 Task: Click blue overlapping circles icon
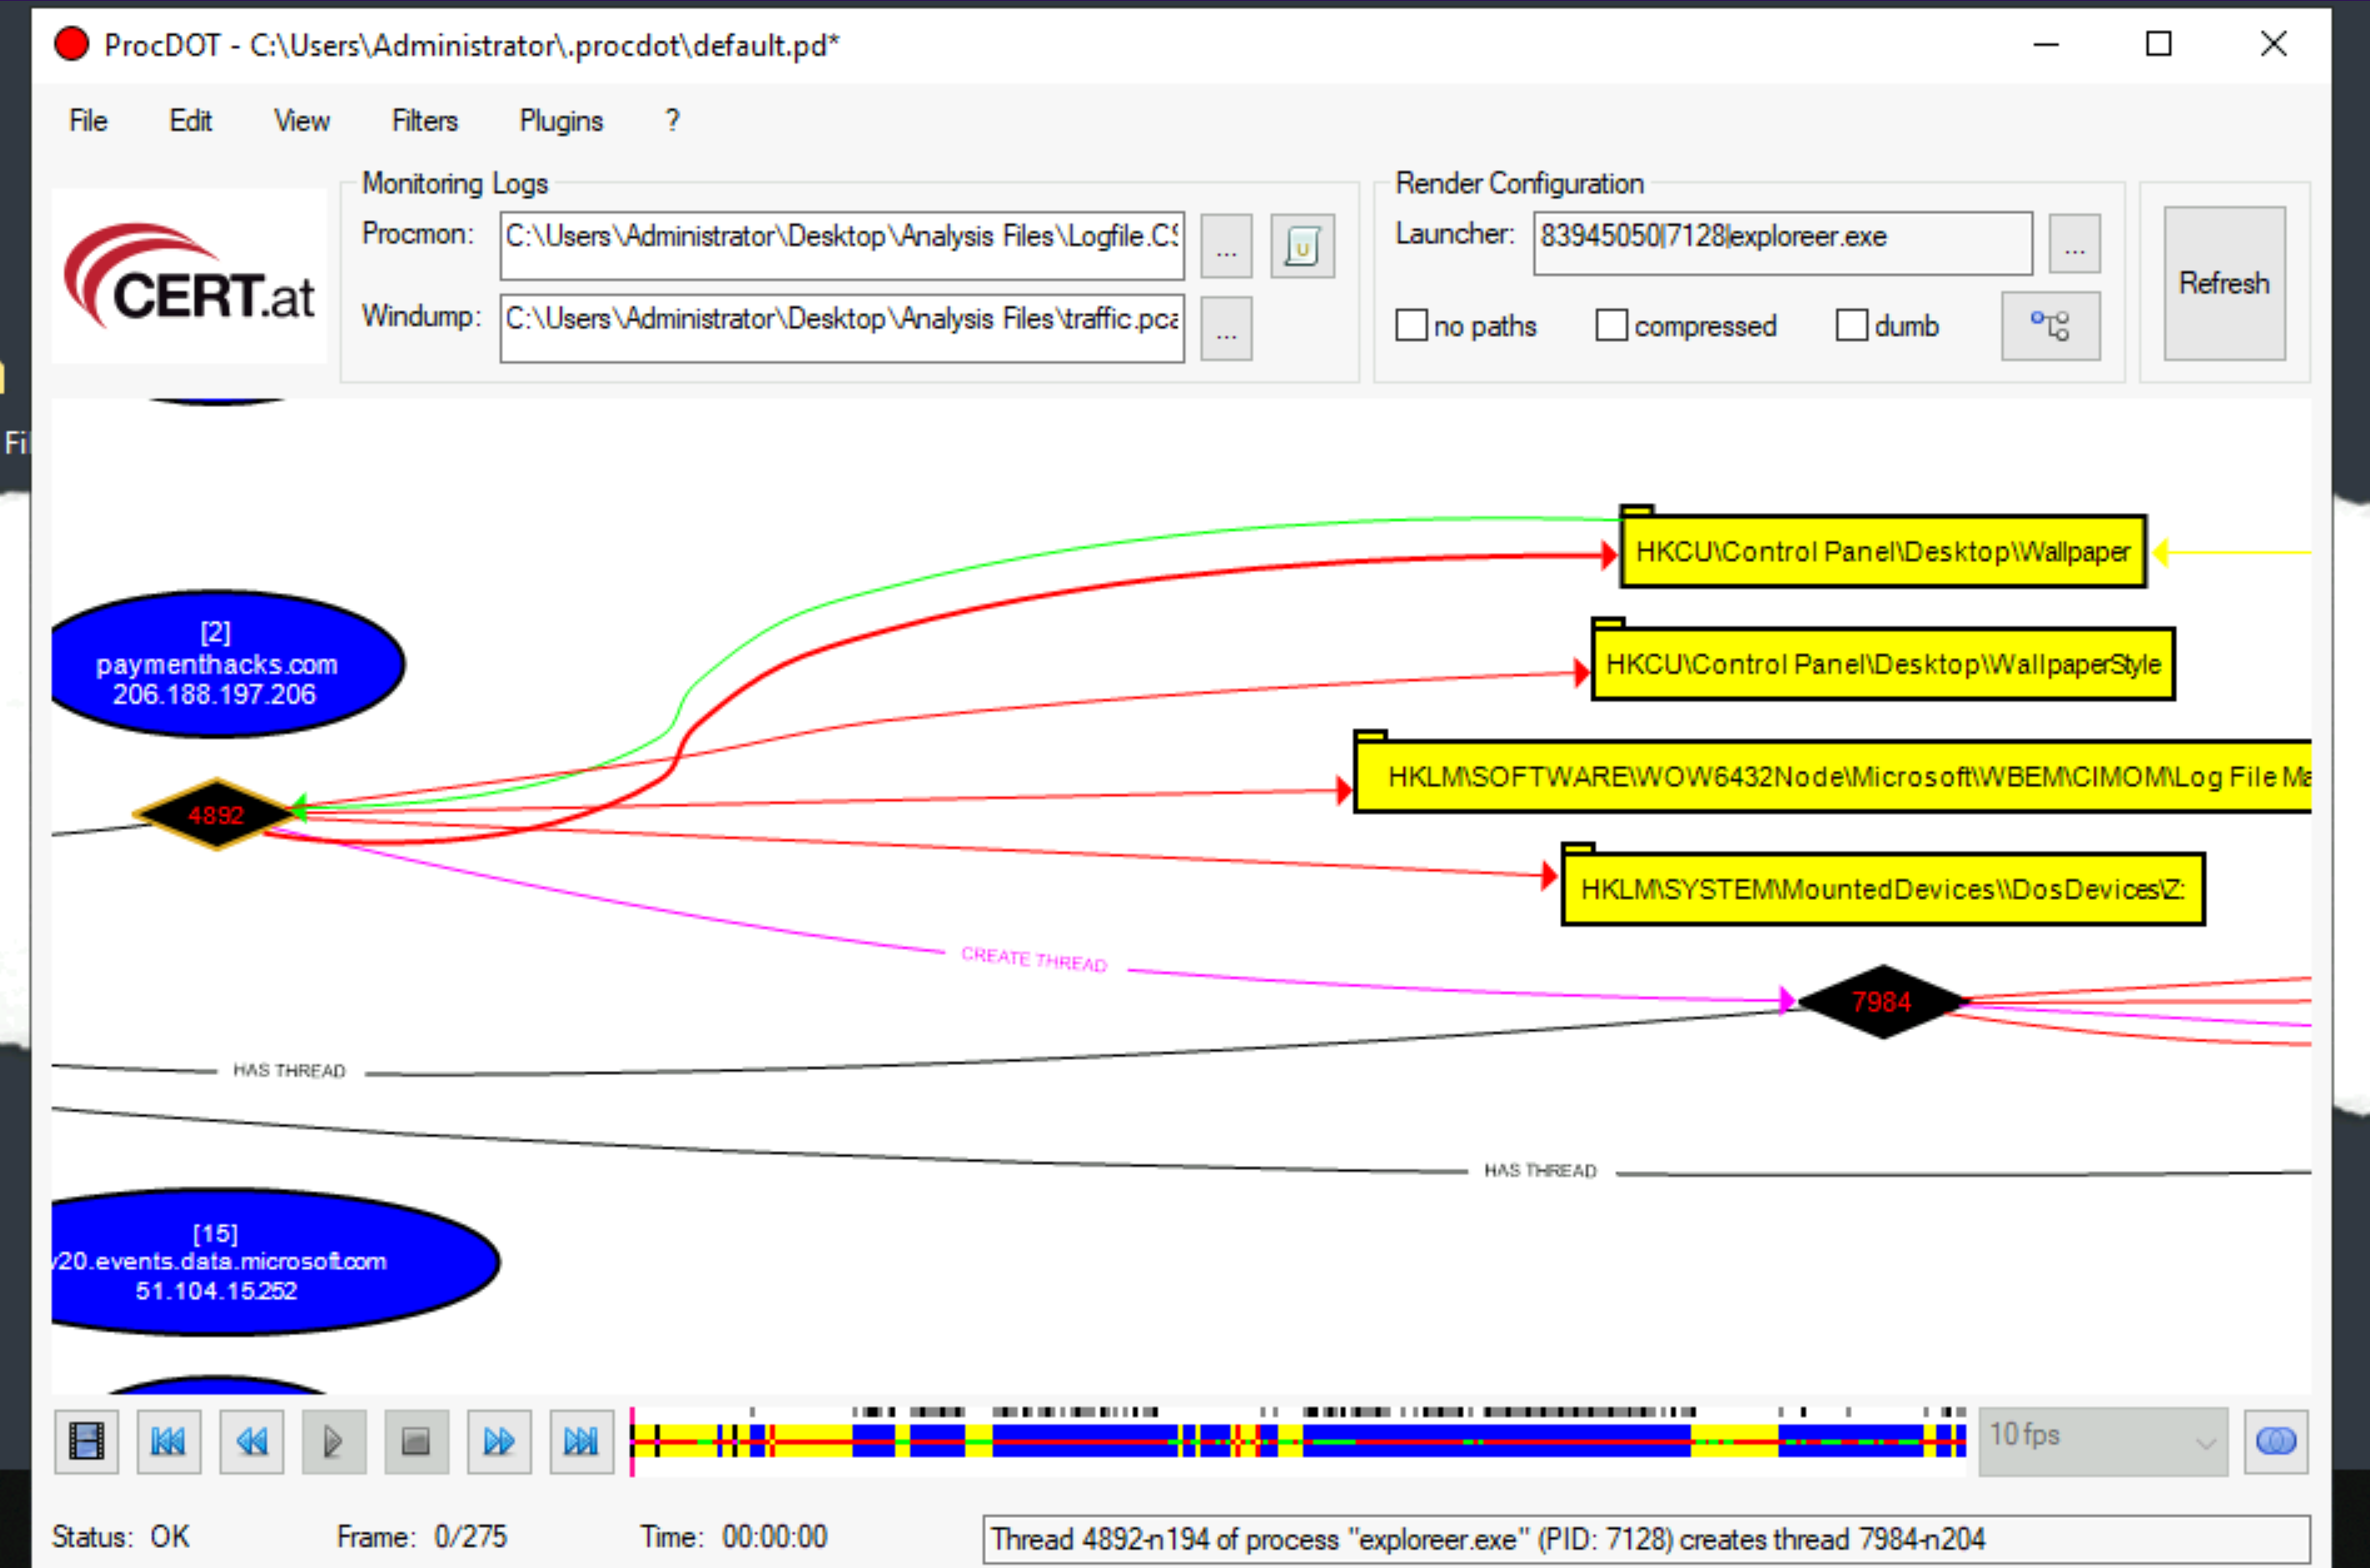pyautogui.click(x=2275, y=1441)
